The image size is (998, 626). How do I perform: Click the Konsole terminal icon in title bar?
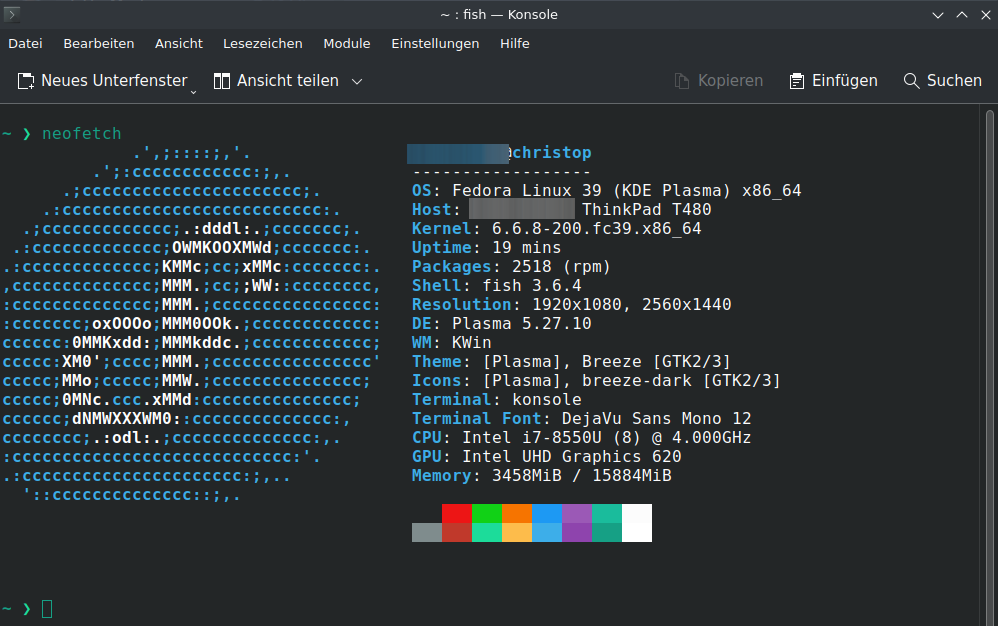pyautogui.click(x=13, y=14)
